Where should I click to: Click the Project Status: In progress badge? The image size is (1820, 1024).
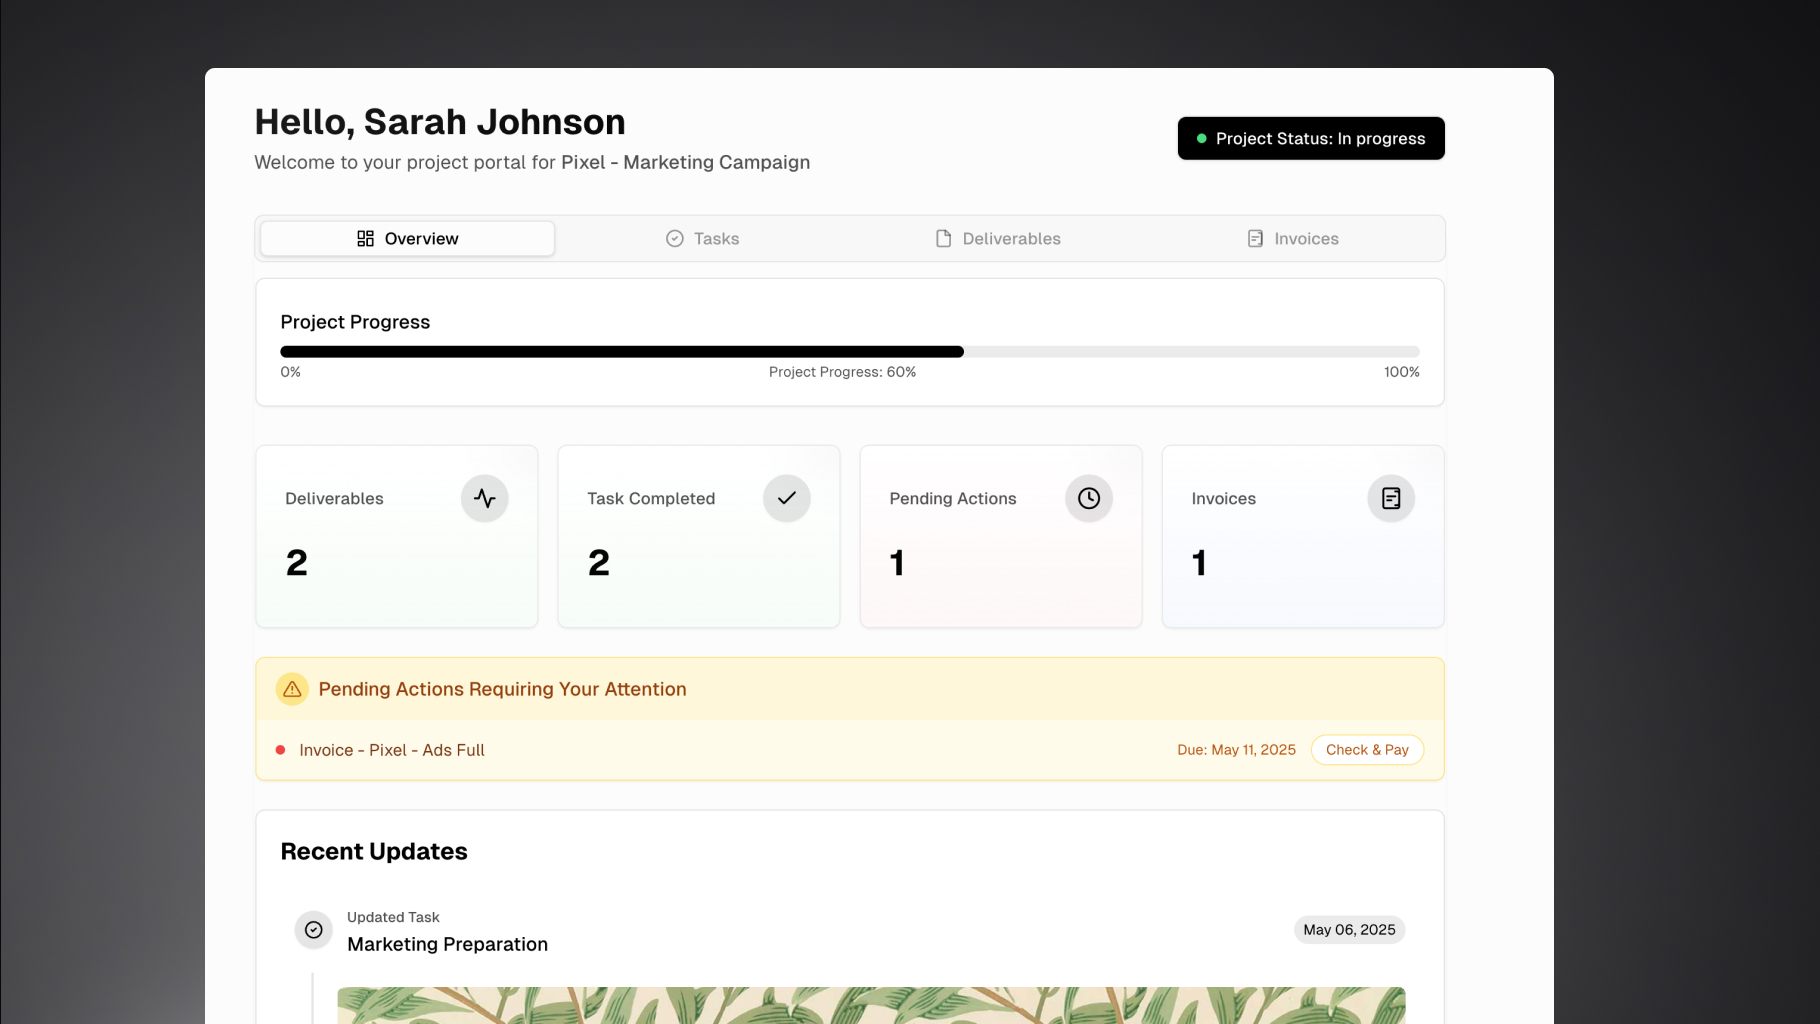pos(1311,138)
